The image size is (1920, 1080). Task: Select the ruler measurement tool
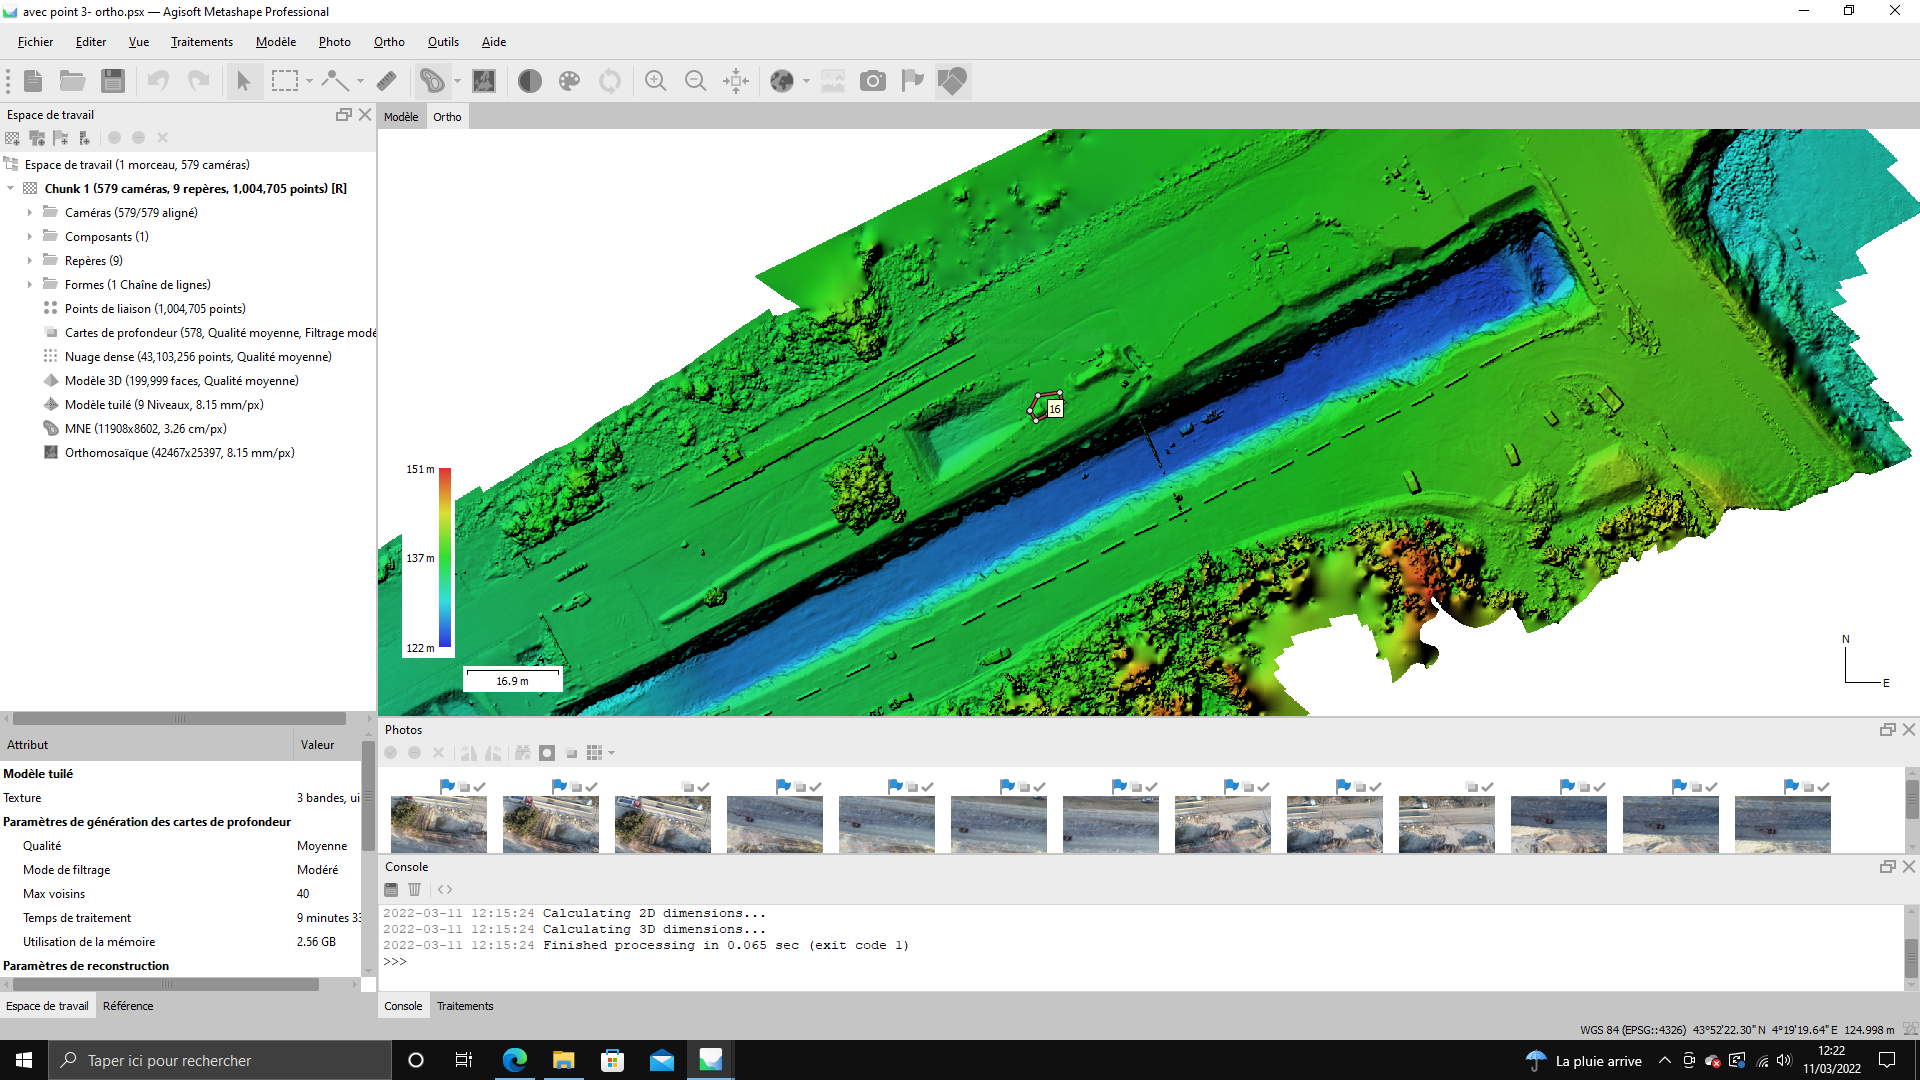pos(387,81)
